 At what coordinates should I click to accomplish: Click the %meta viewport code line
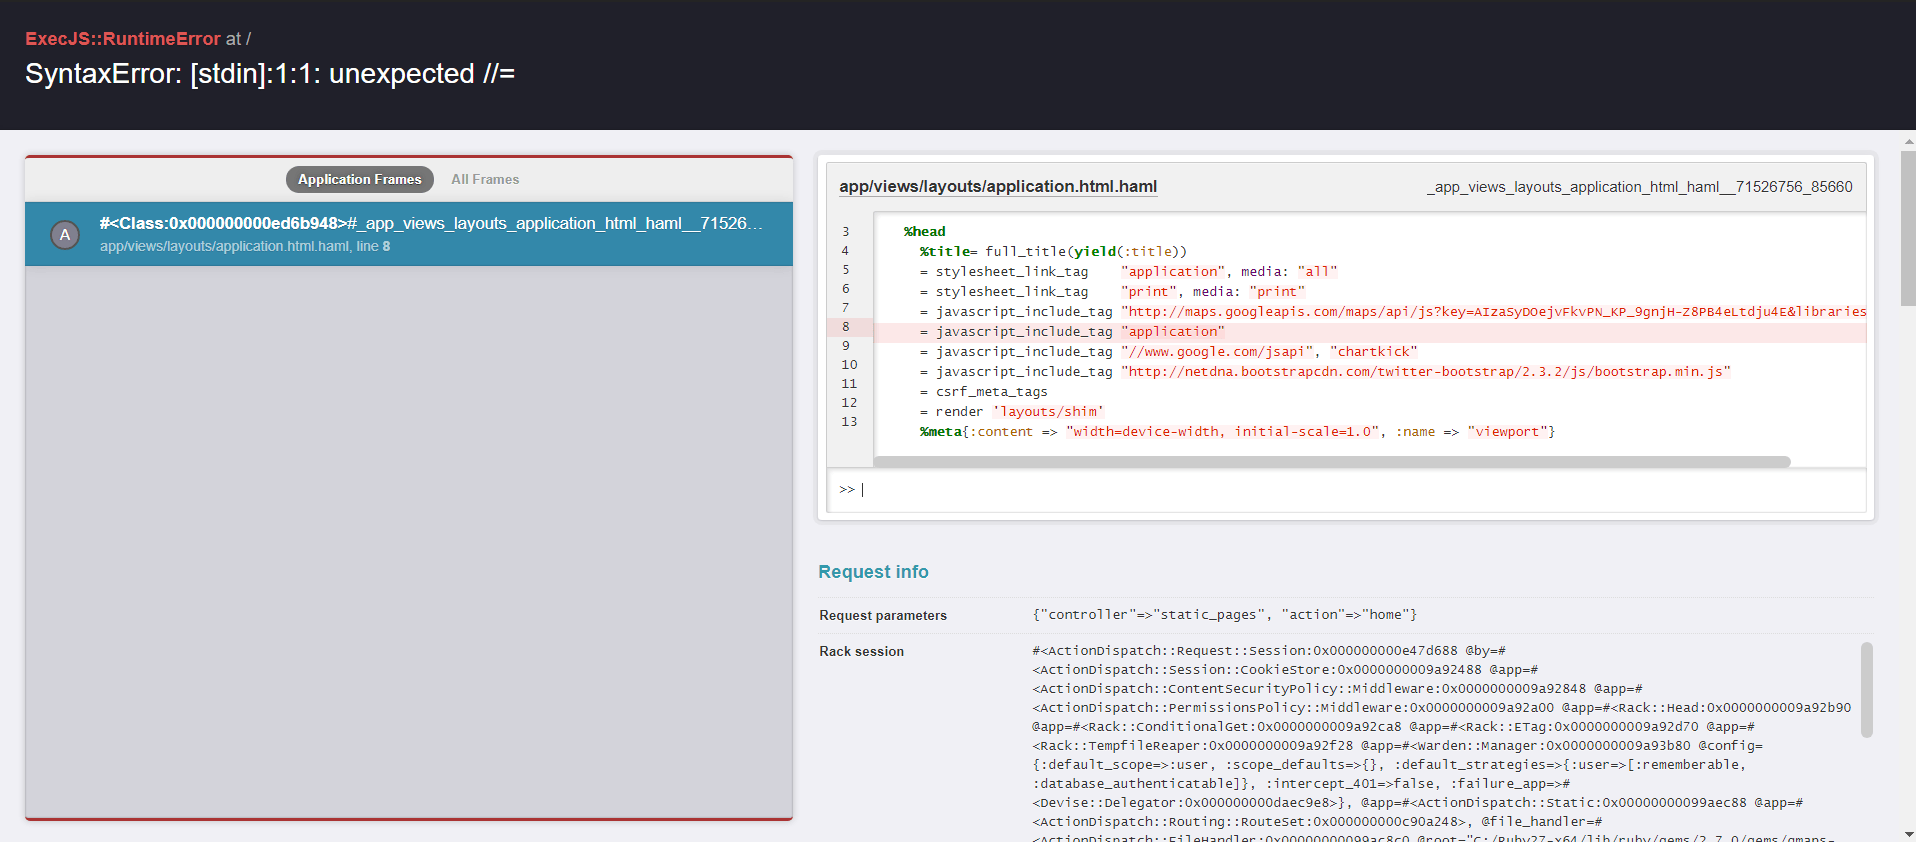click(x=1238, y=432)
